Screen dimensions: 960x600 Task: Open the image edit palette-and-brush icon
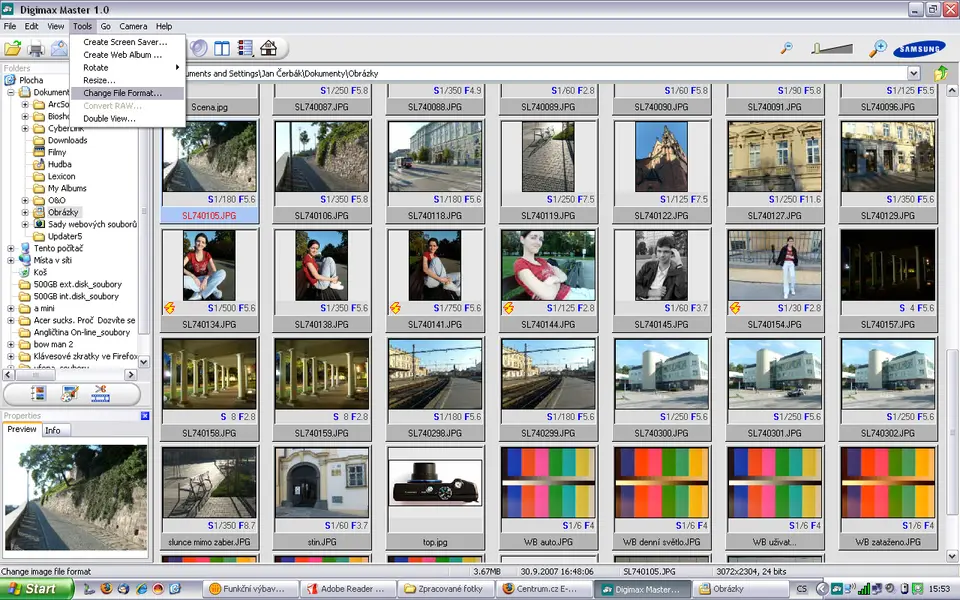69,394
